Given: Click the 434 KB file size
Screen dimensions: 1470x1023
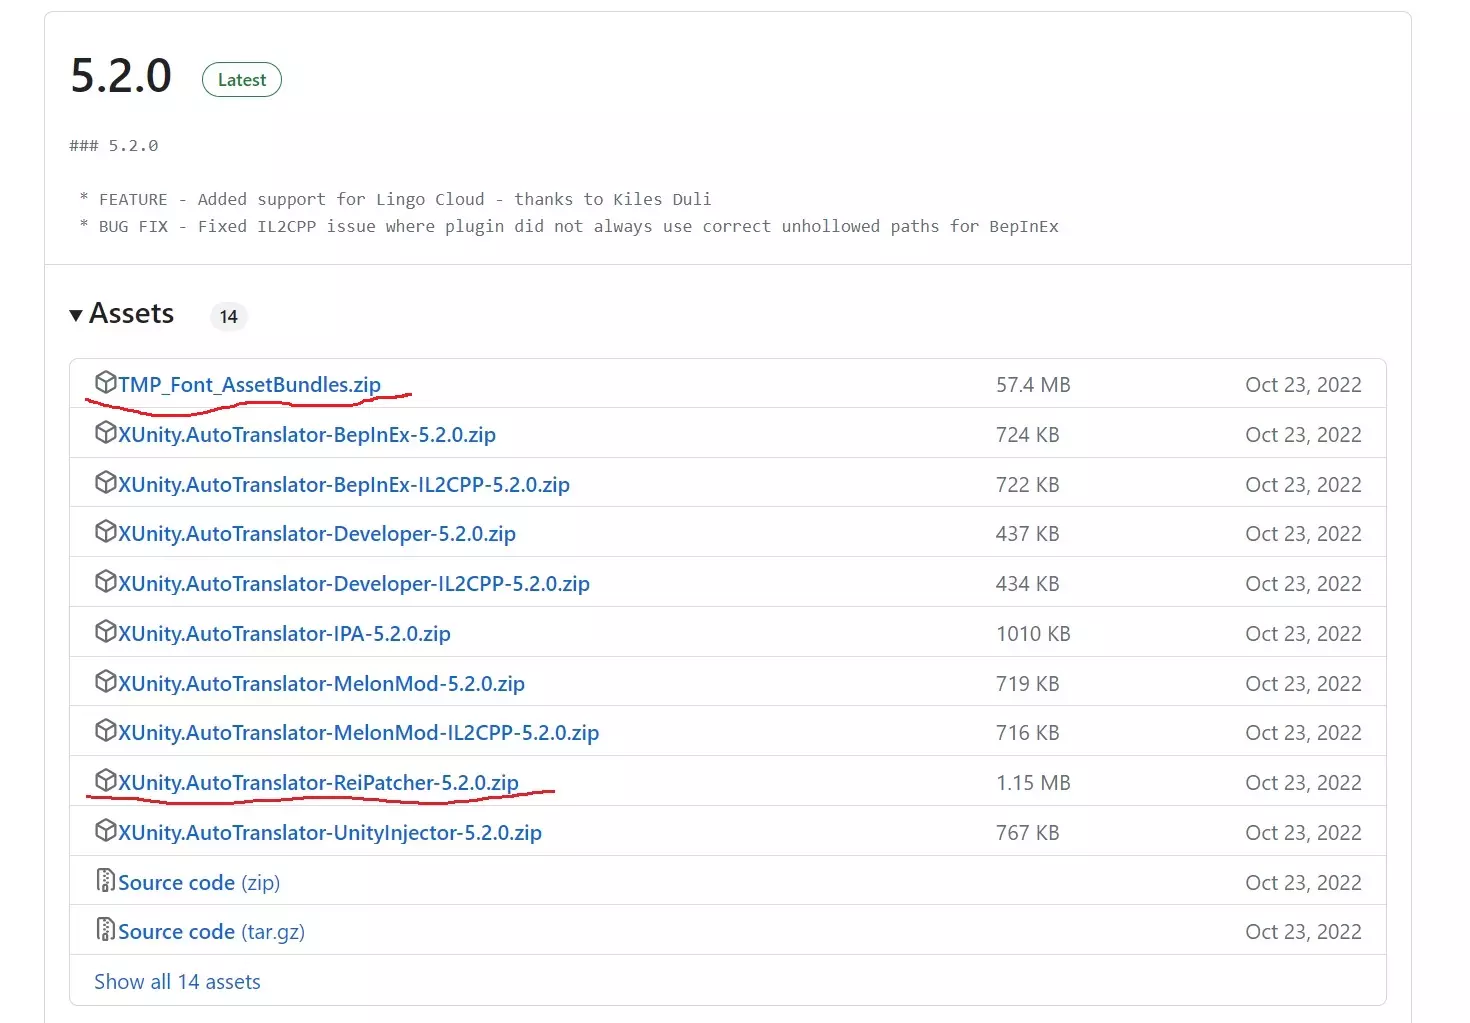Looking at the screenshot, I should [1027, 584].
